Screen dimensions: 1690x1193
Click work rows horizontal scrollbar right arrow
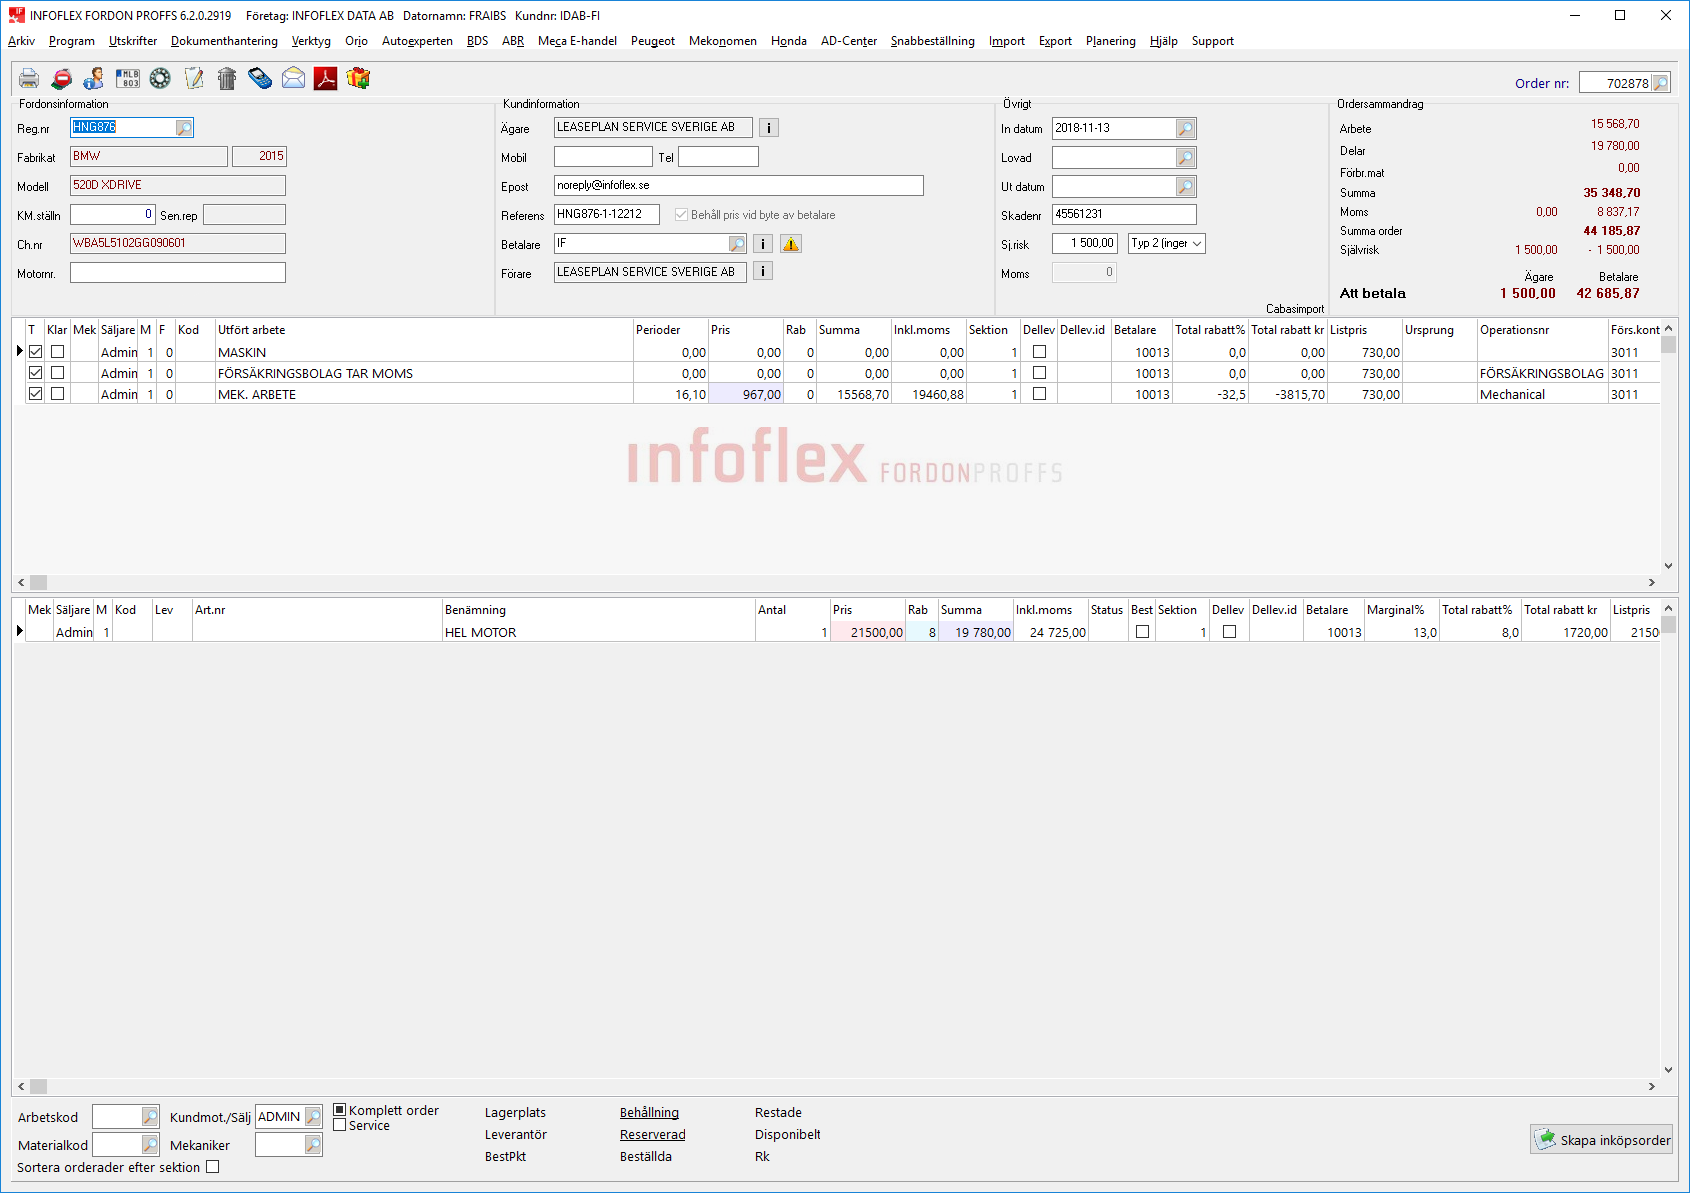[x=1651, y=582]
